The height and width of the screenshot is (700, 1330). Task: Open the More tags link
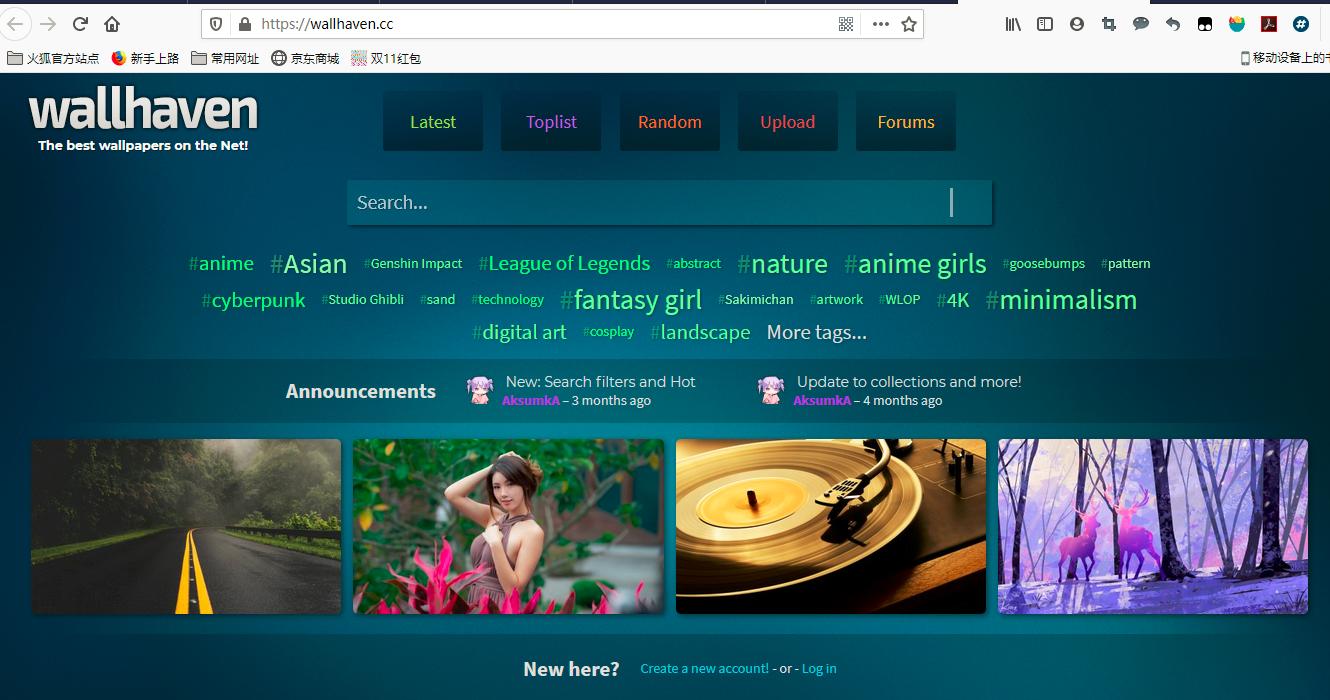pyautogui.click(x=817, y=333)
